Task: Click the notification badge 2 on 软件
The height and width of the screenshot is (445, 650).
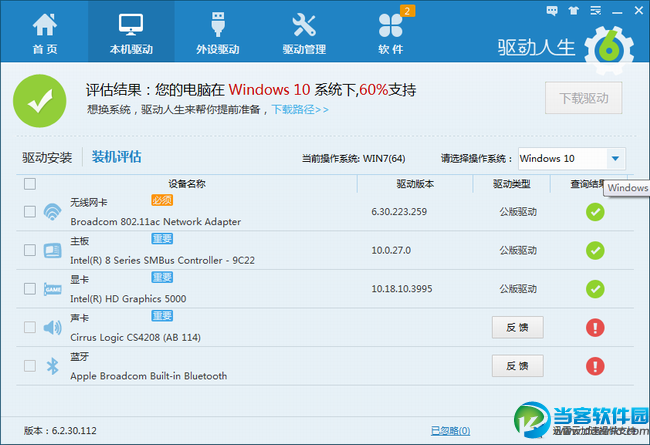Action: pyautogui.click(x=407, y=11)
